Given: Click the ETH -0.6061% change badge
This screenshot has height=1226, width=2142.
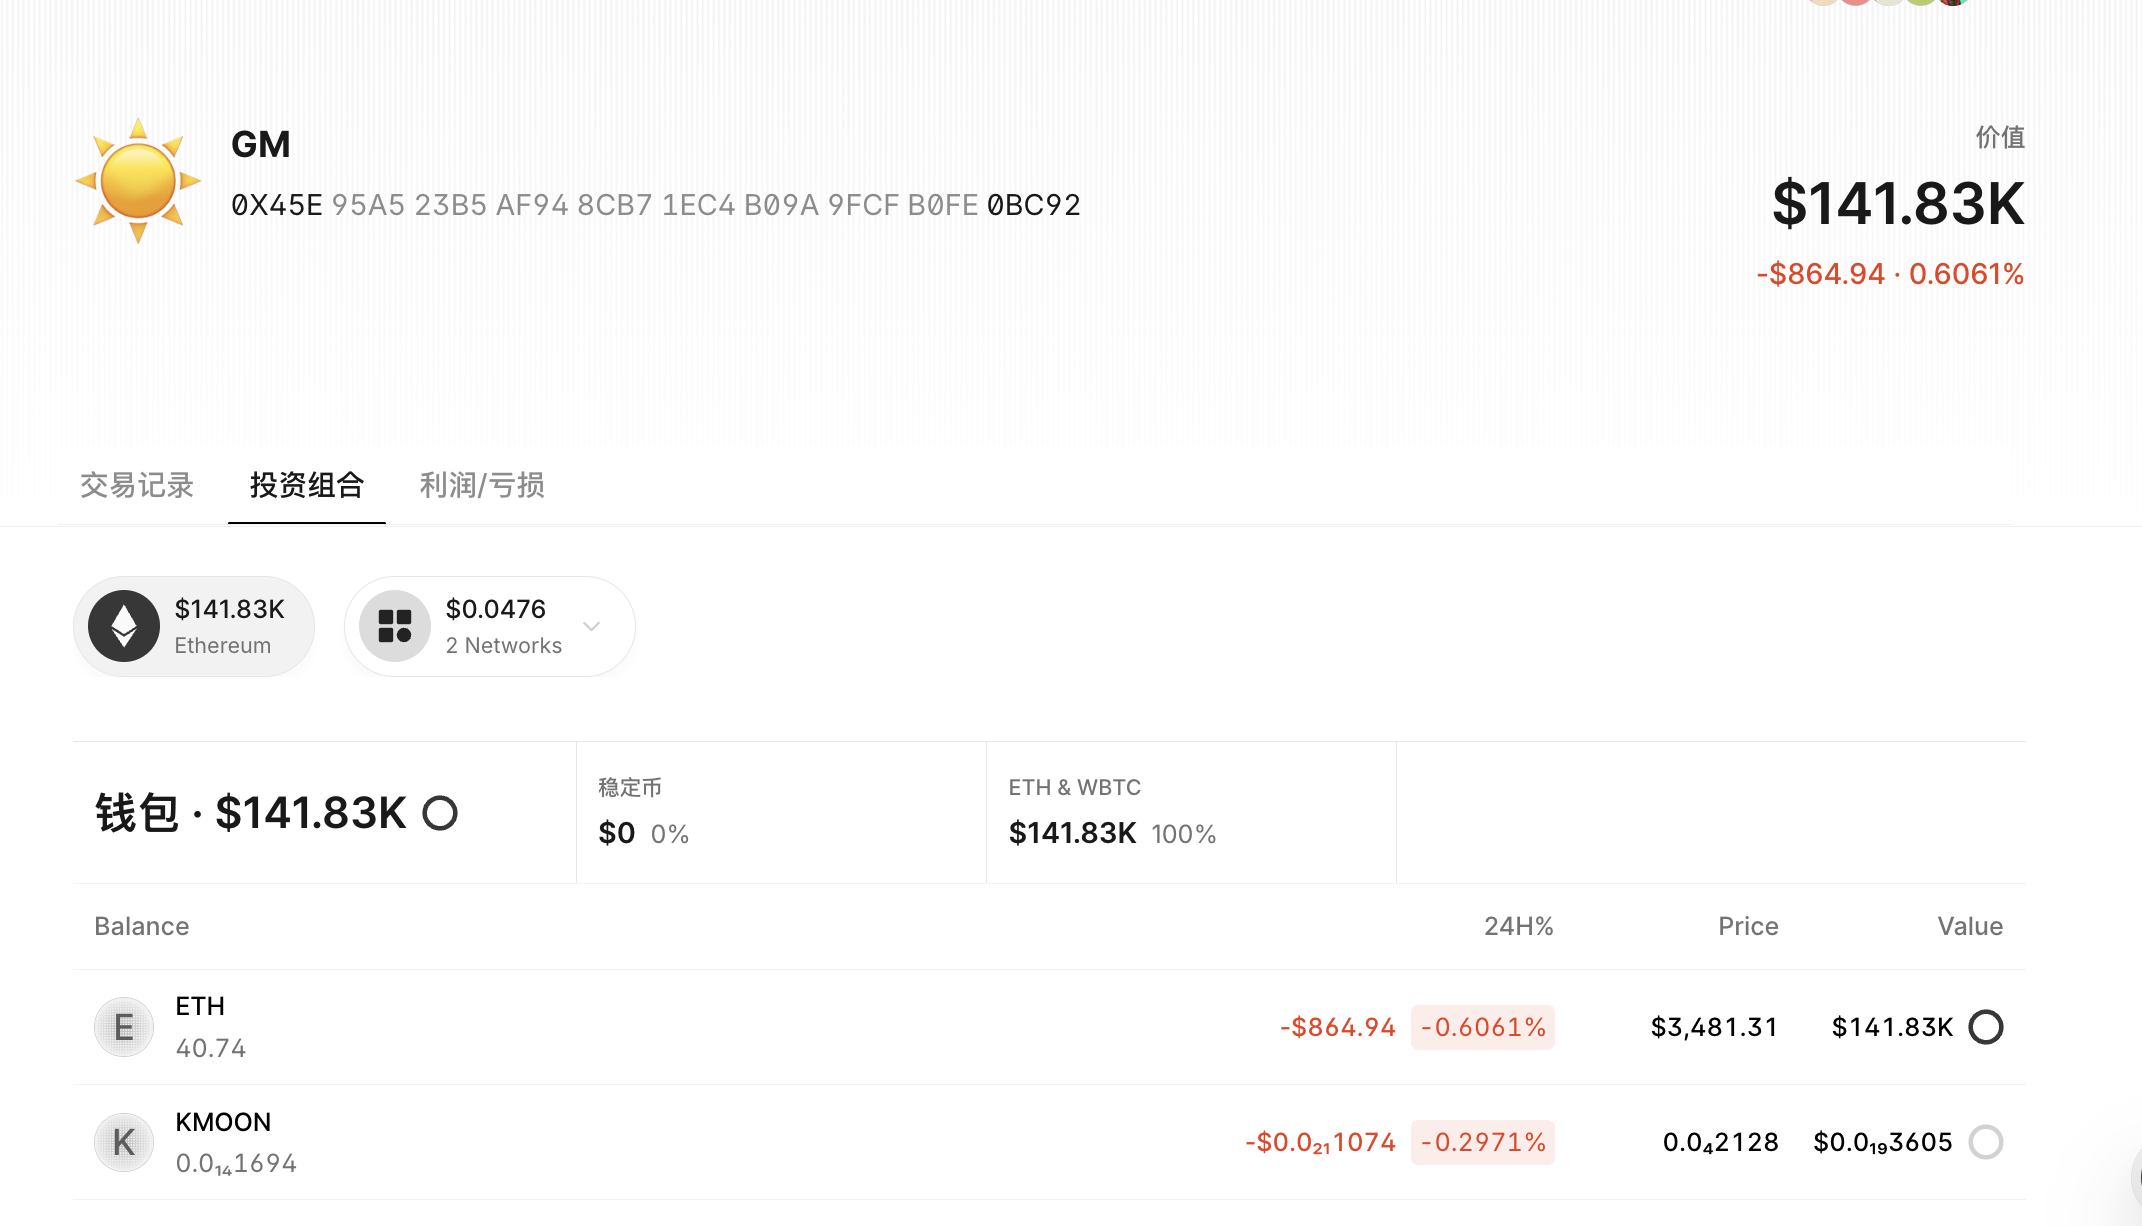Looking at the screenshot, I should point(1482,1027).
